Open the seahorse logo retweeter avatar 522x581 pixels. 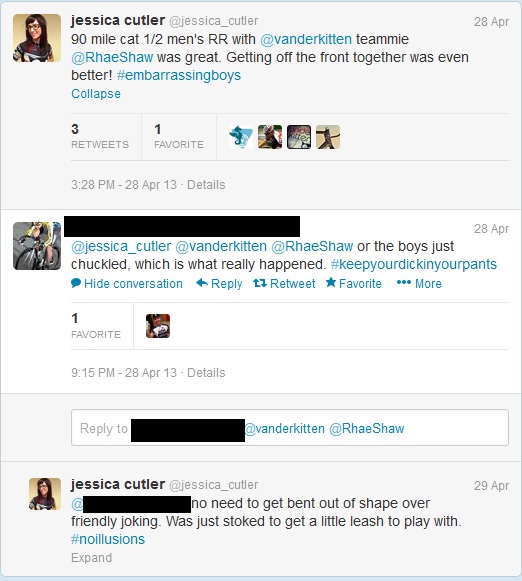pyautogui.click(x=241, y=137)
